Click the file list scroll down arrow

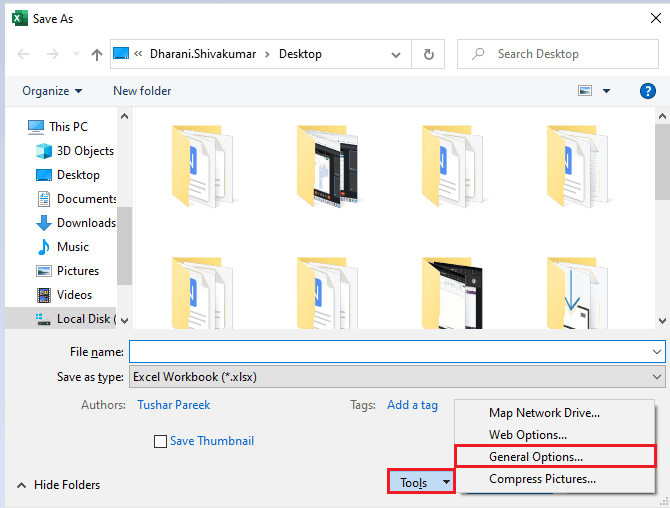(662, 320)
